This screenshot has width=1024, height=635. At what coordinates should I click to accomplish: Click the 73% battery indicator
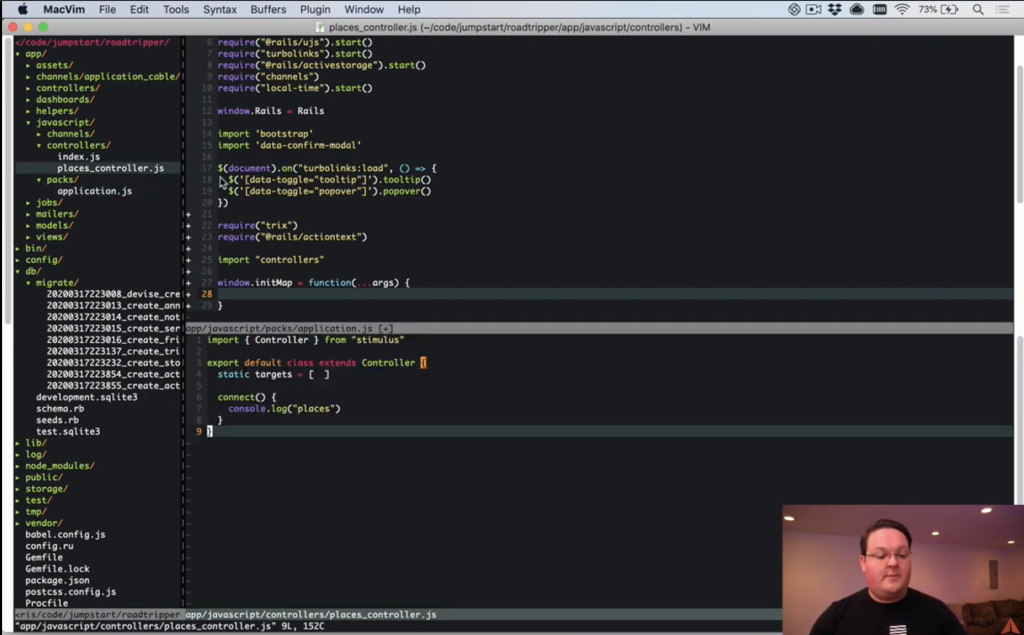(928, 9)
